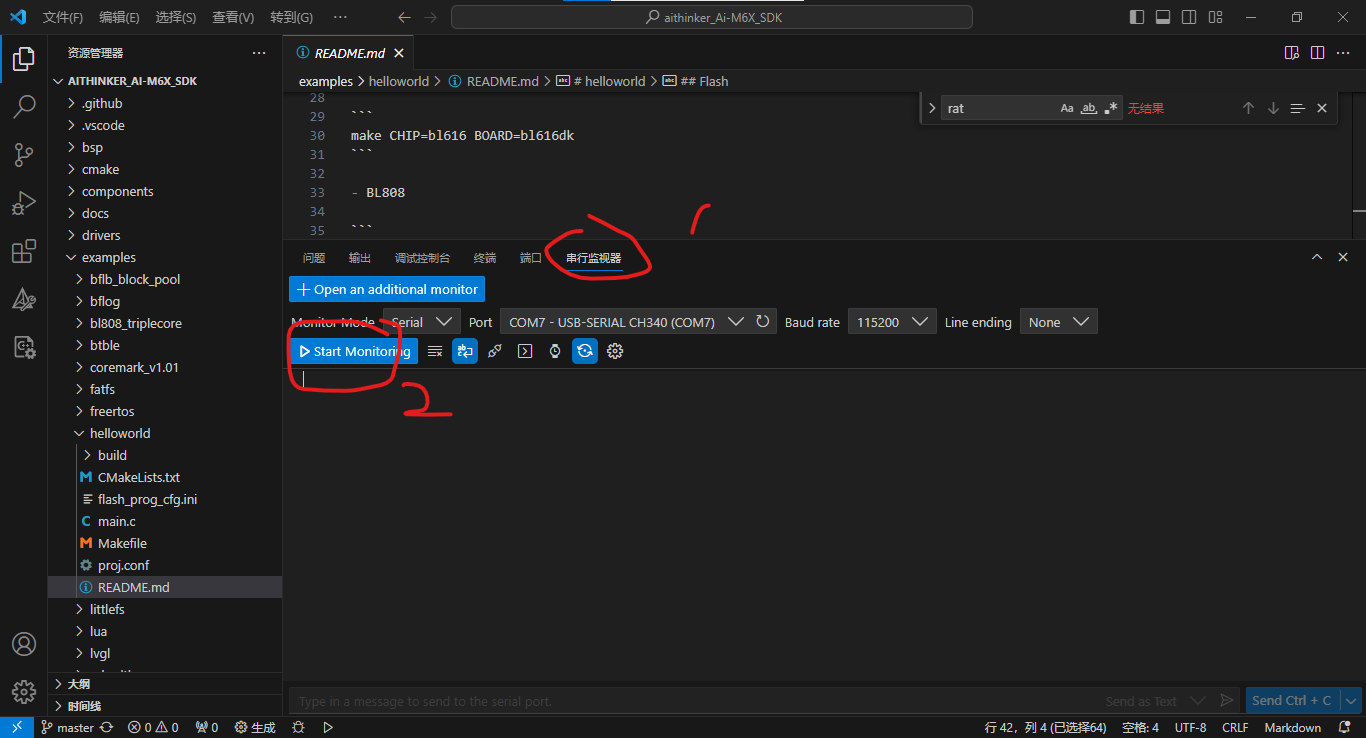Toggle replace chevron in find widget
This screenshot has width=1366, height=738.
932,108
